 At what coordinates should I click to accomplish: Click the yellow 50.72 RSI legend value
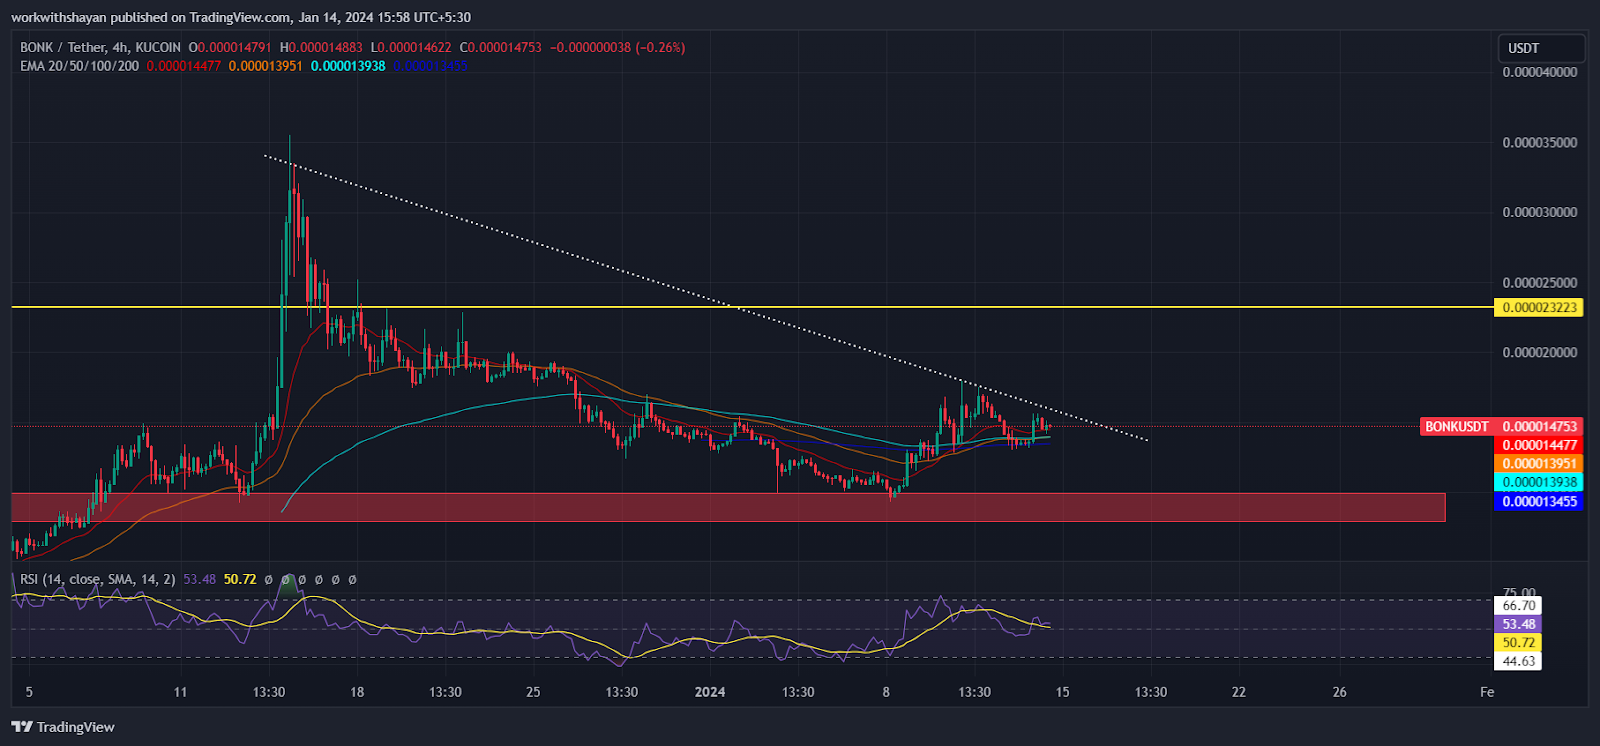[240, 579]
